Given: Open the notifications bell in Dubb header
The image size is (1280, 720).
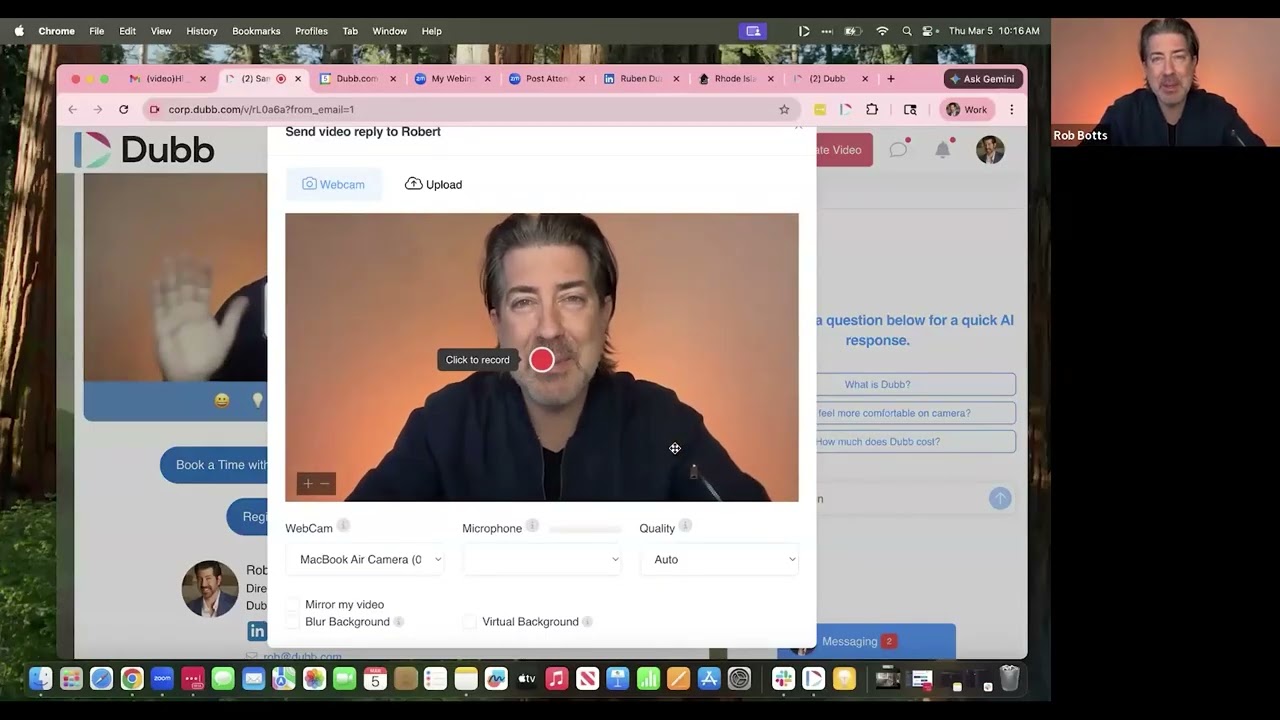Looking at the screenshot, I should 942,150.
